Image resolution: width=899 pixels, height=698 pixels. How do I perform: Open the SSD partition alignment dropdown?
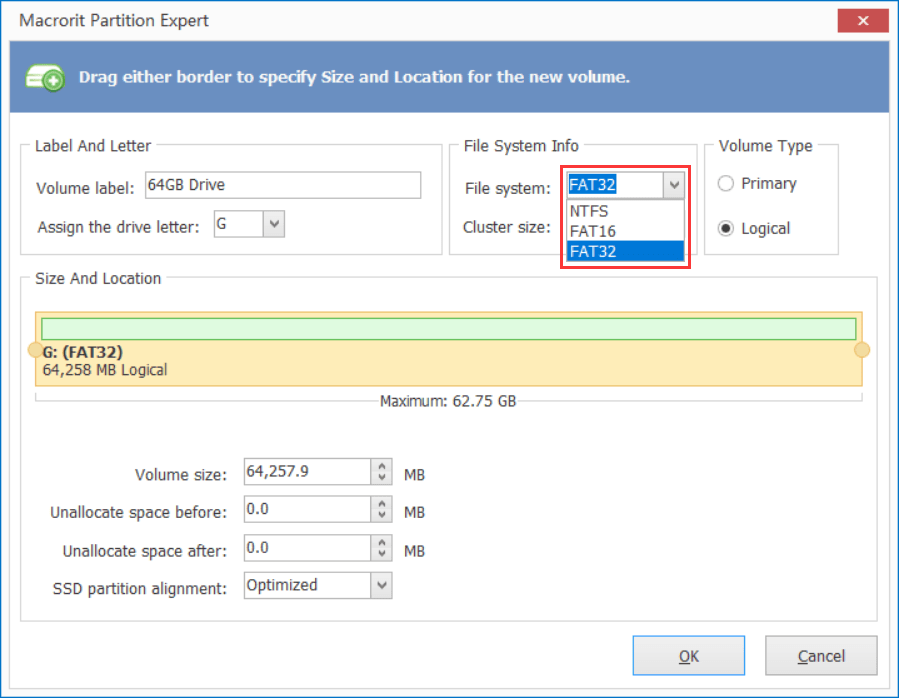(381, 585)
